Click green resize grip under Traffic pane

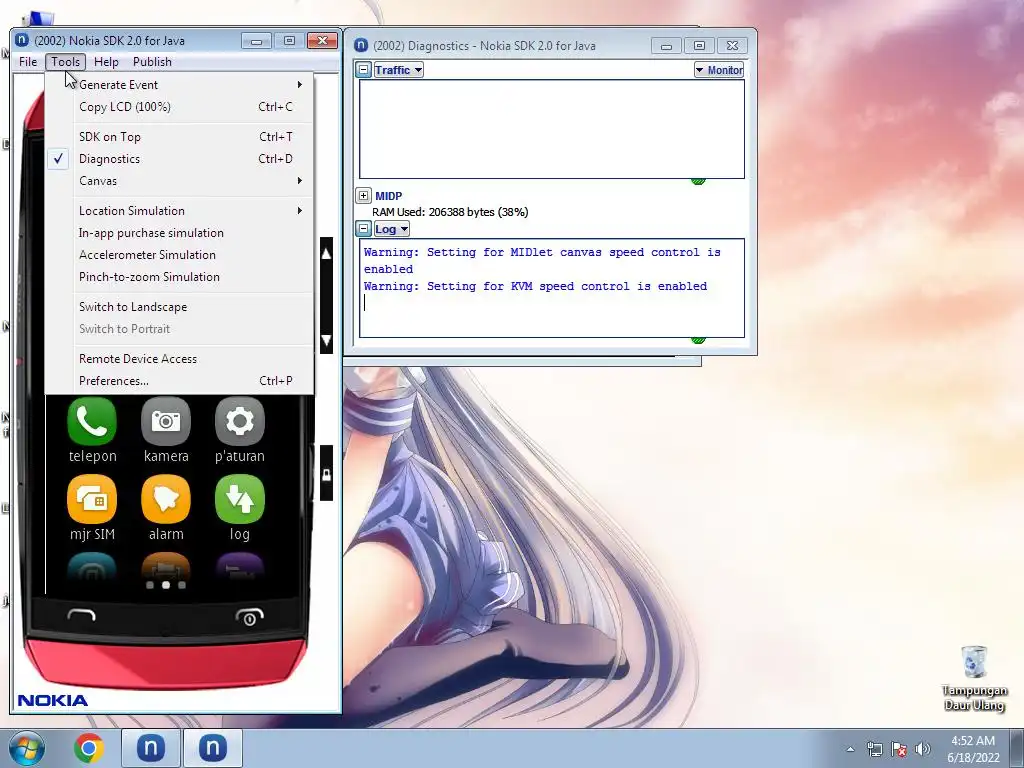698,182
